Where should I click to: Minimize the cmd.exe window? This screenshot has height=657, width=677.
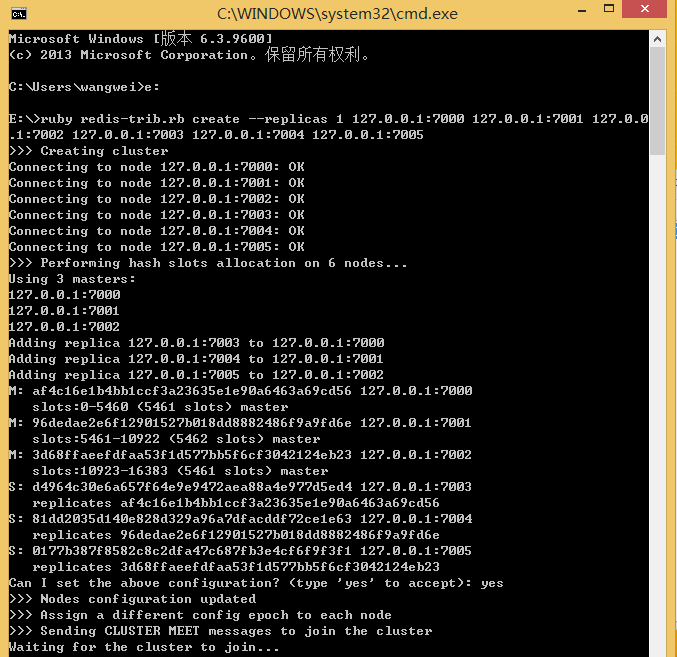(582, 9)
